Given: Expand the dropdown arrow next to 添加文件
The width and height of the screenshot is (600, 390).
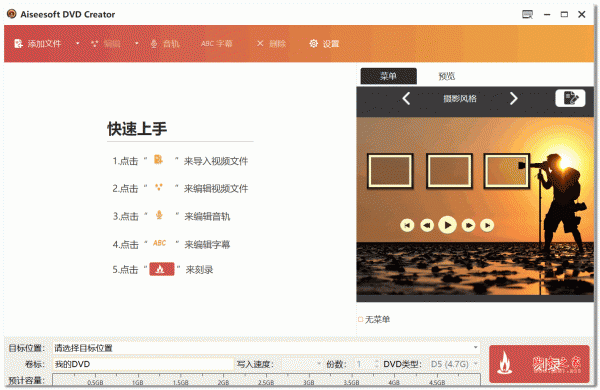Looking at the screenshot, I should 78,44.
